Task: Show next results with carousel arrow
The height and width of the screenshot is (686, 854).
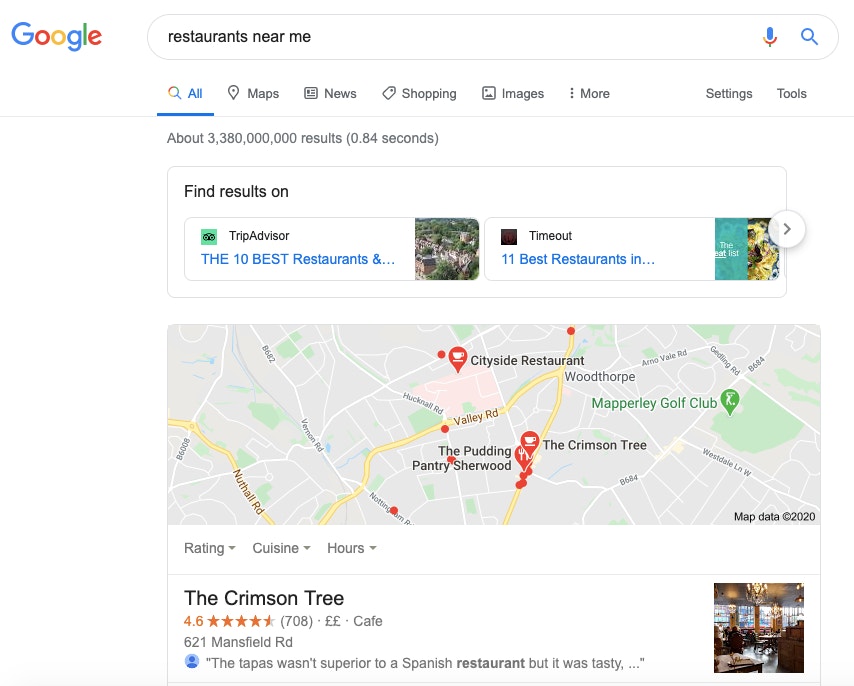Action: click(x=787, y=229)
